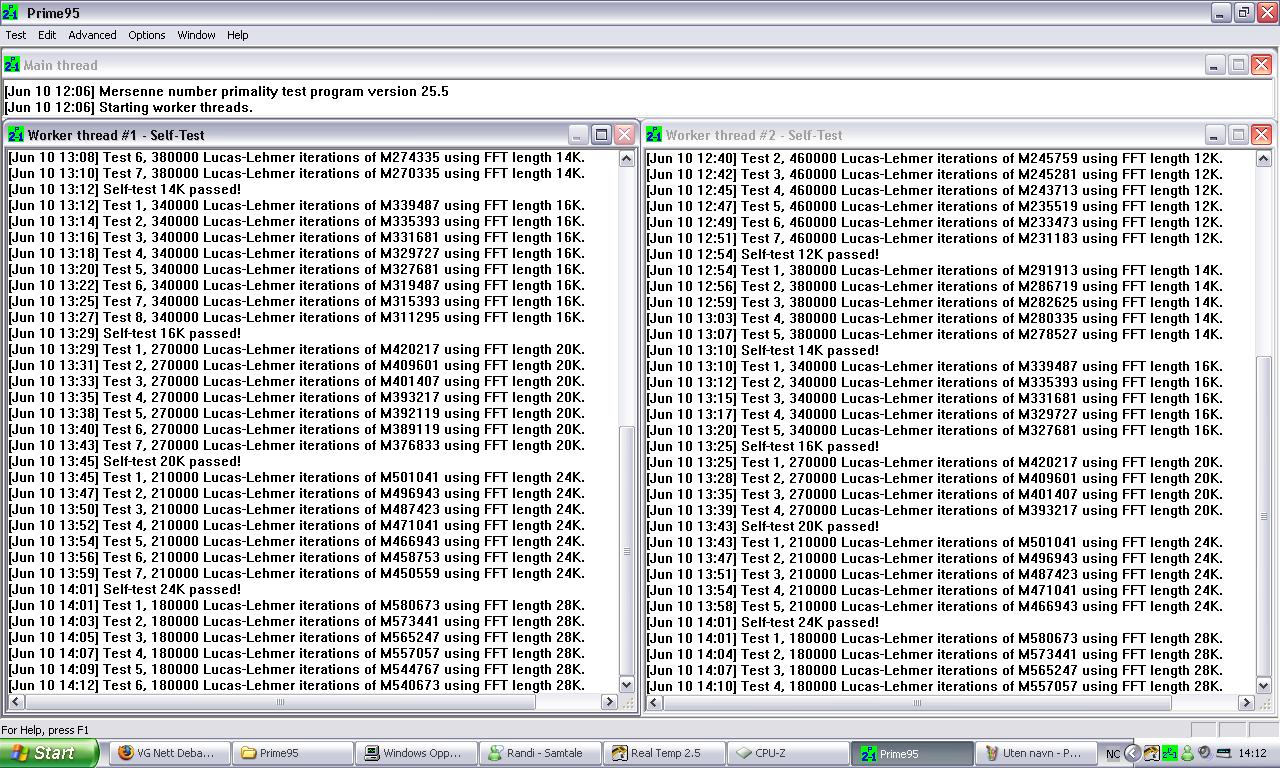Click right arrow of Worker thread #2 horizontal scrollbar
The height and width of the screenshot is (768, 1280).
[1246, 702]
